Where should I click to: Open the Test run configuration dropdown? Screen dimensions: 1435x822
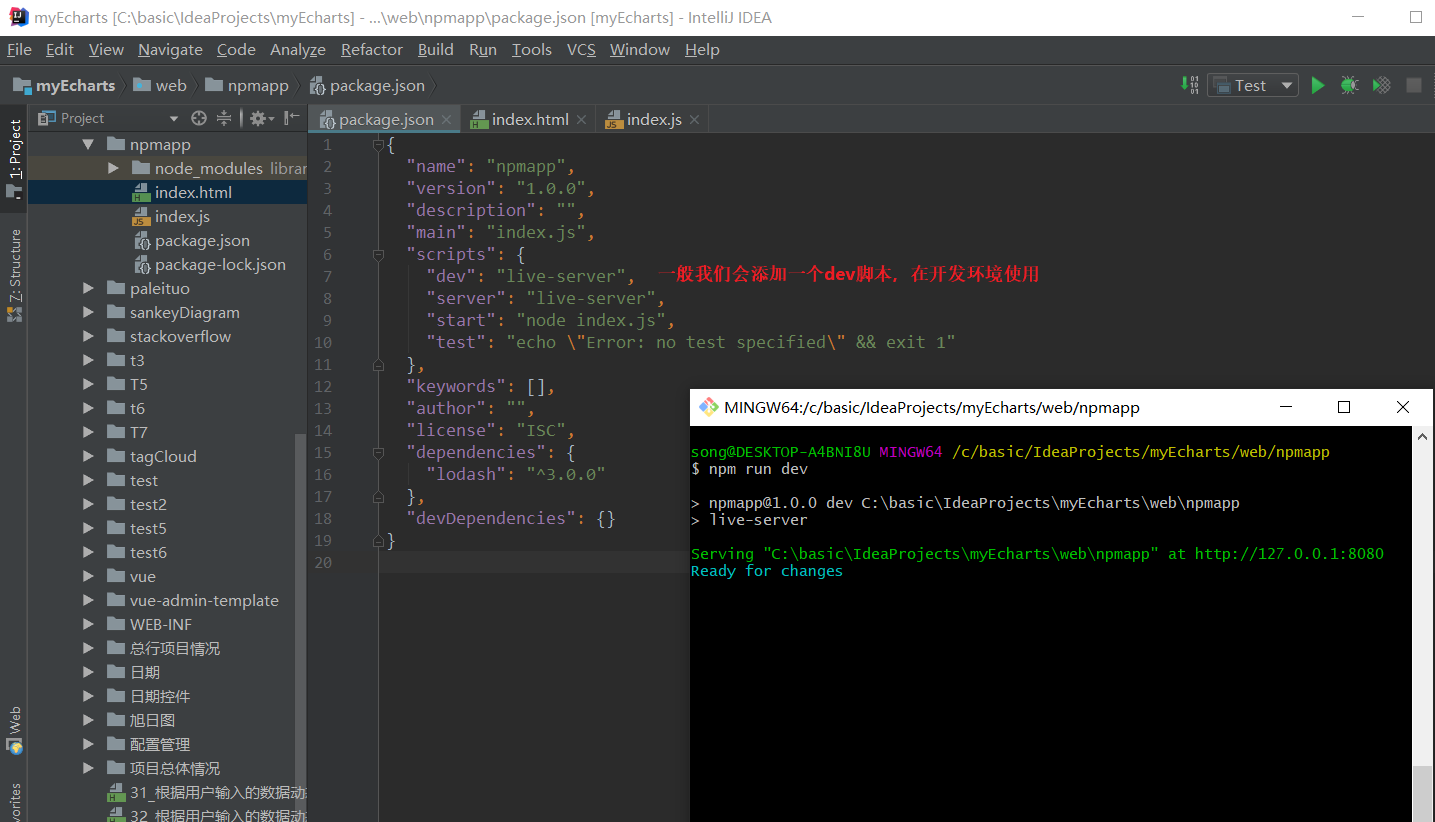(x=1252, y=86)
